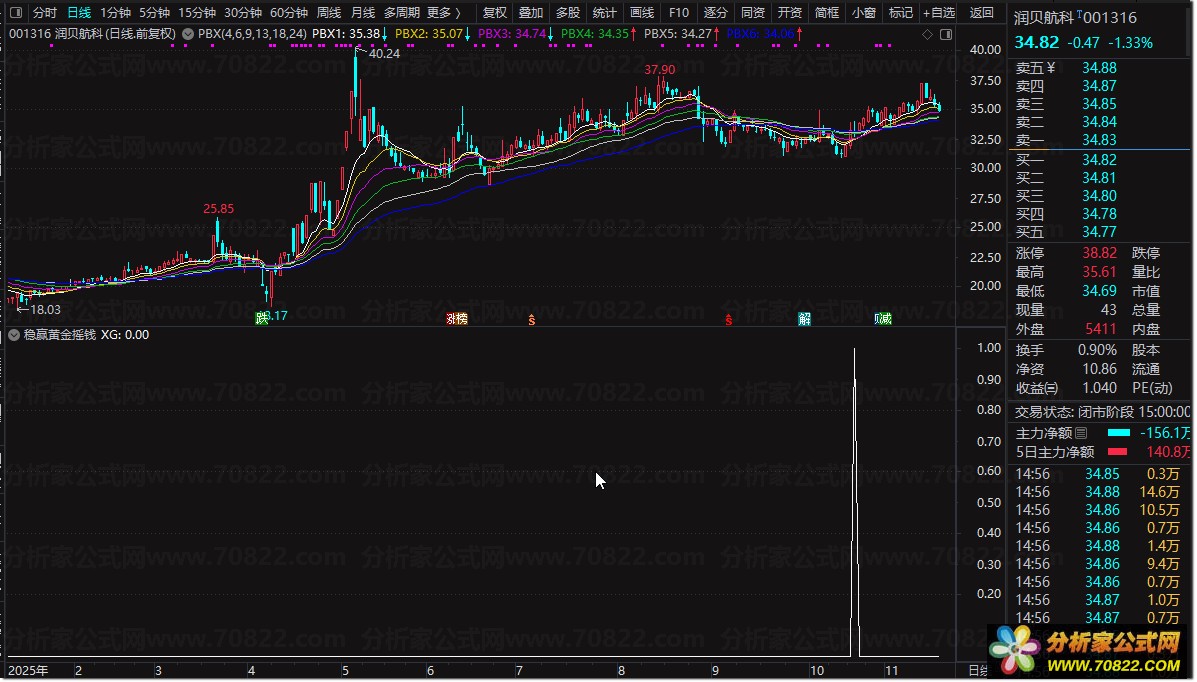Open the F10 company info
The image size is (1197, 682).
click(x=679, y=12)
